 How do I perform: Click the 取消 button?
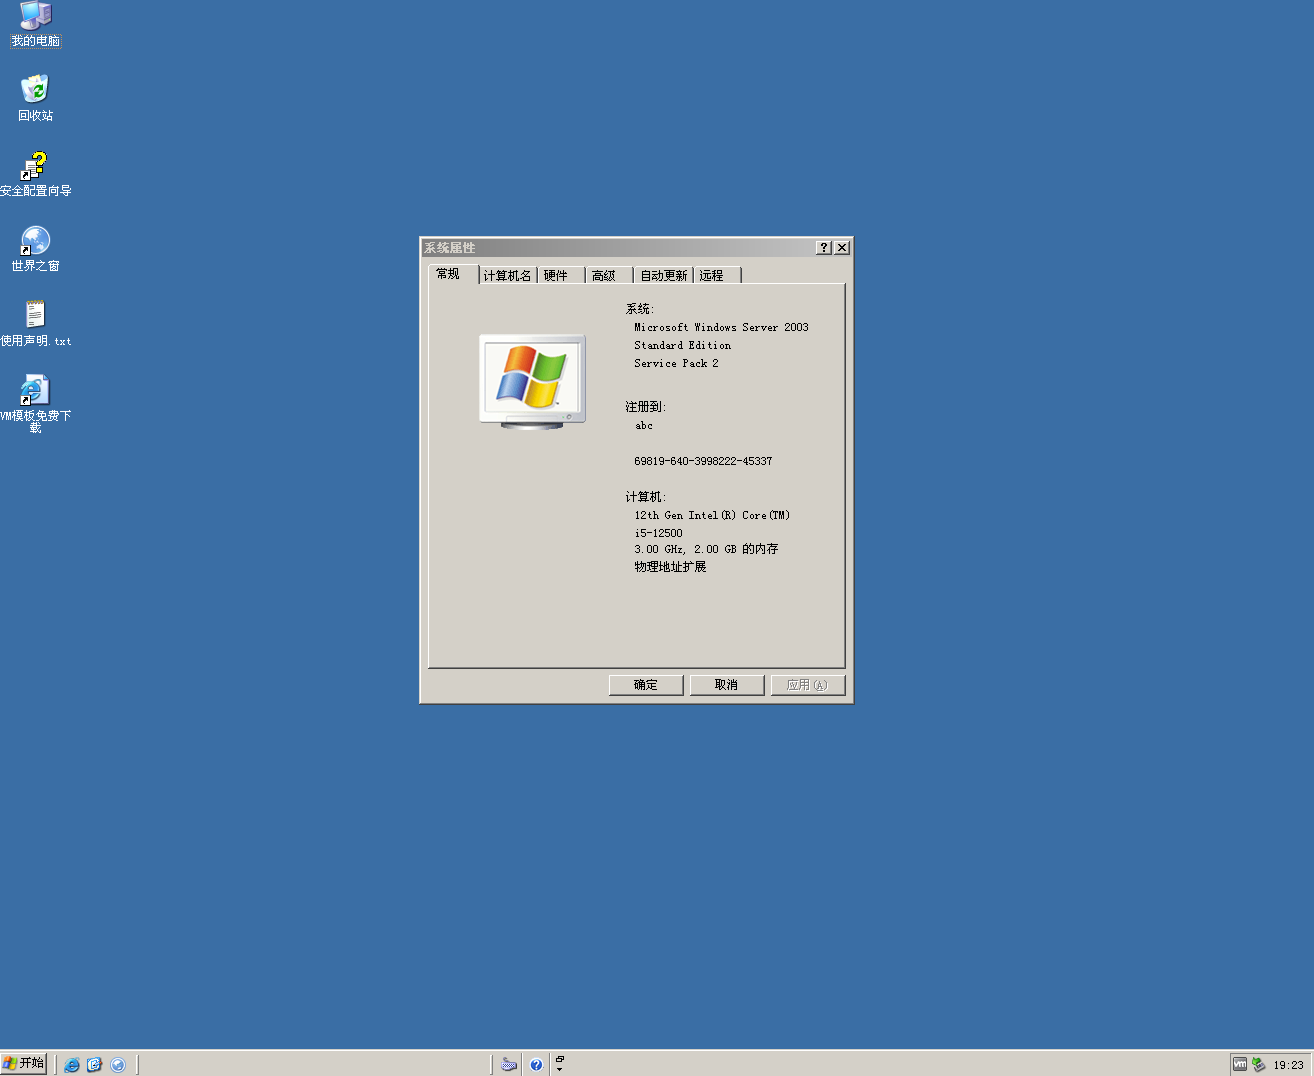[727, 685]
